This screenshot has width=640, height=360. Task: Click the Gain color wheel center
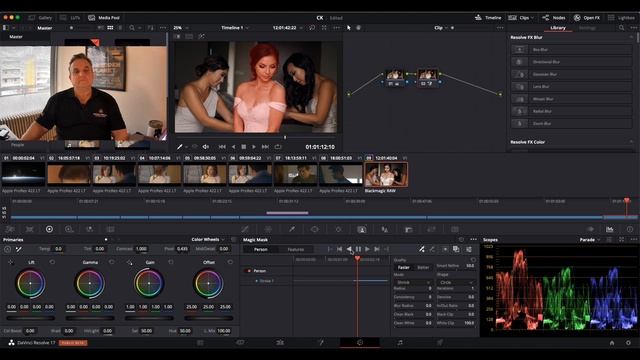(149, 283)
